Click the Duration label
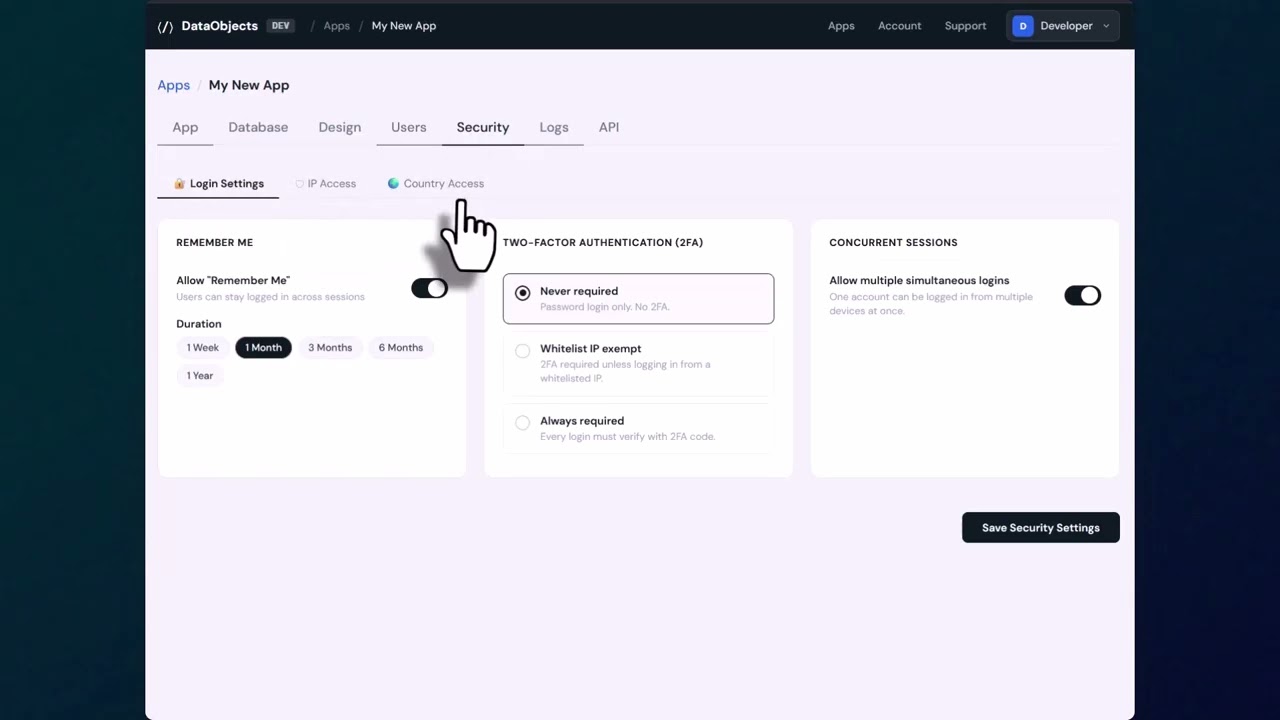The height and width of the screenshot is (720, 1280). pos(199,324)
